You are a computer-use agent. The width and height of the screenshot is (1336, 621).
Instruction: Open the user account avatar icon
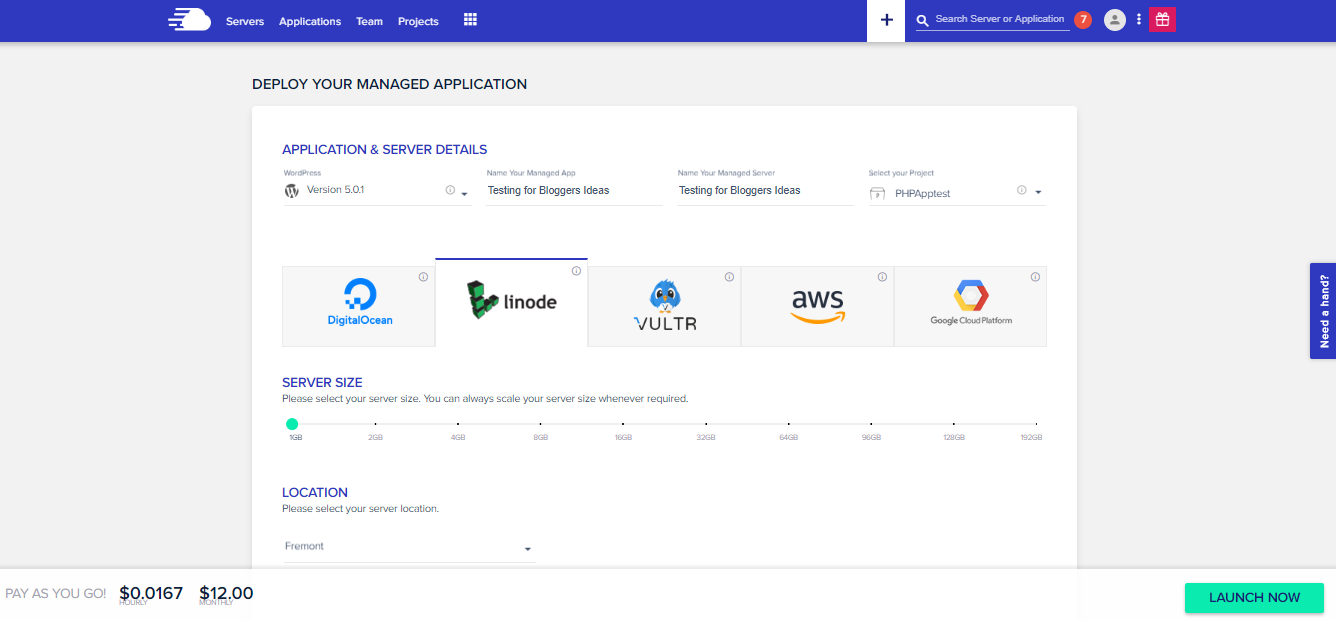point(1115,19)
